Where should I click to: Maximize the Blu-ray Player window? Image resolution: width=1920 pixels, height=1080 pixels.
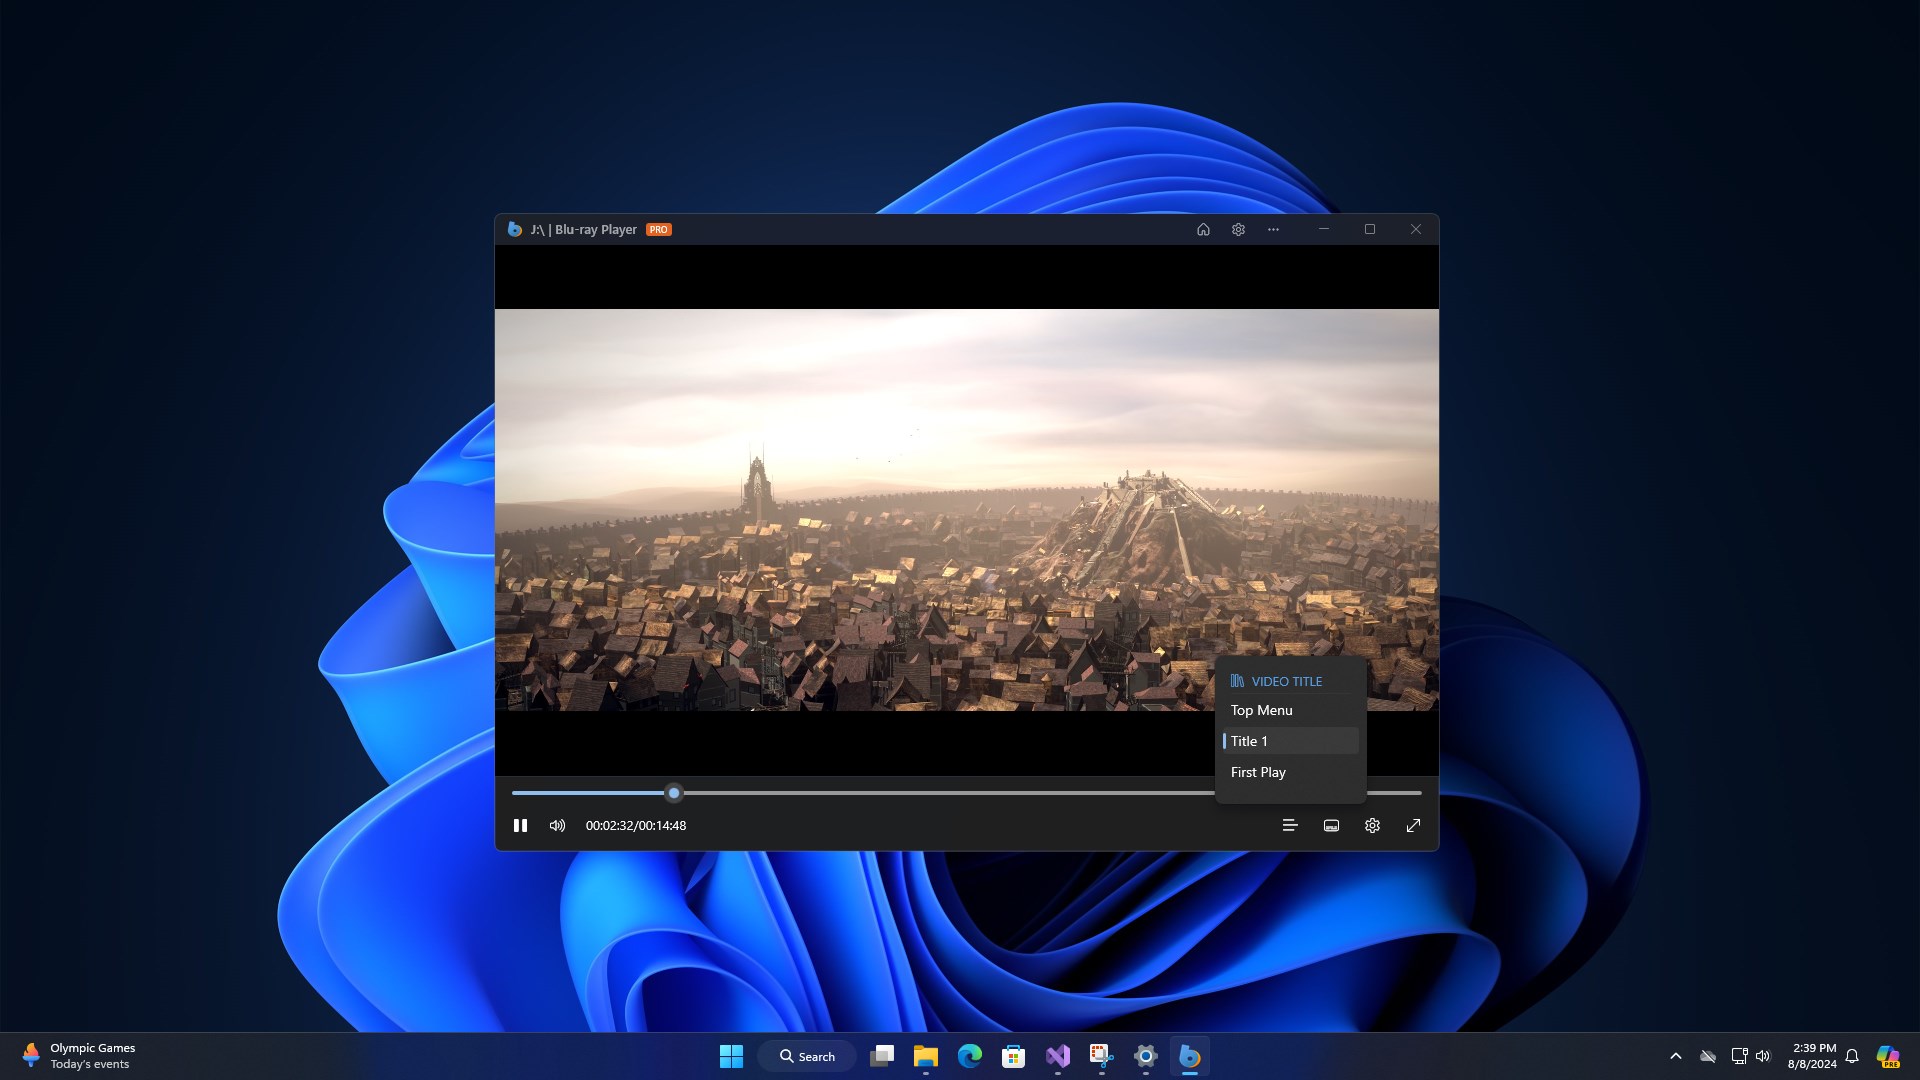[x=1369, y=229]
